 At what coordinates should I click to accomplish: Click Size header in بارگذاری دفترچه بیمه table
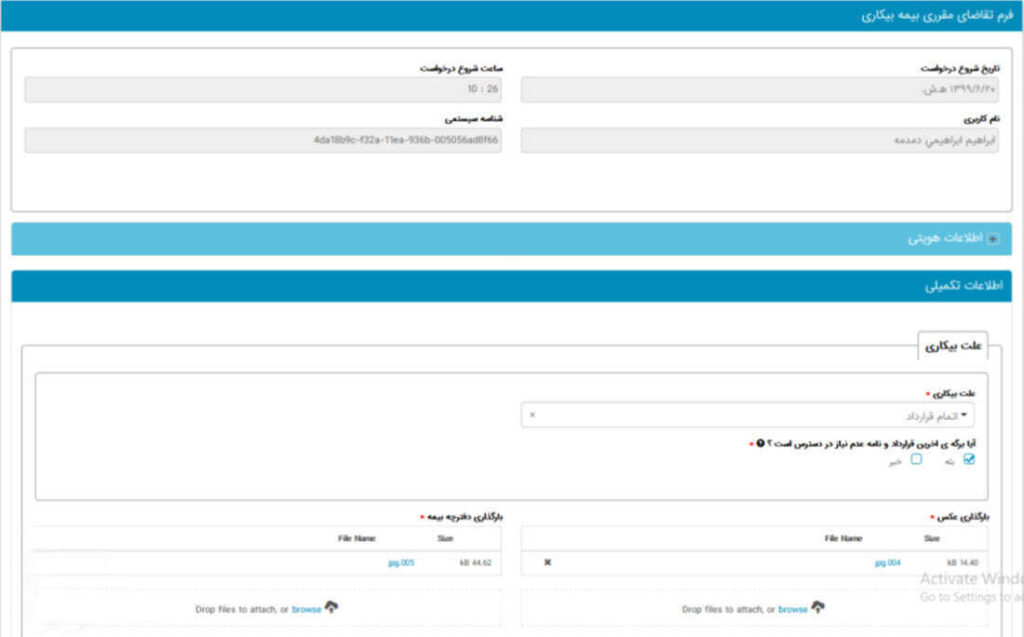pos(445,538)
